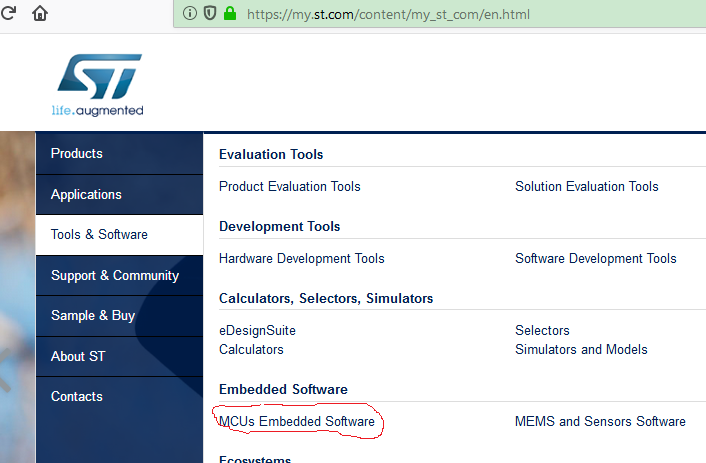706x463 pixels.
Task: Click the tracking protection shield icon
Action: coord(210,14)
